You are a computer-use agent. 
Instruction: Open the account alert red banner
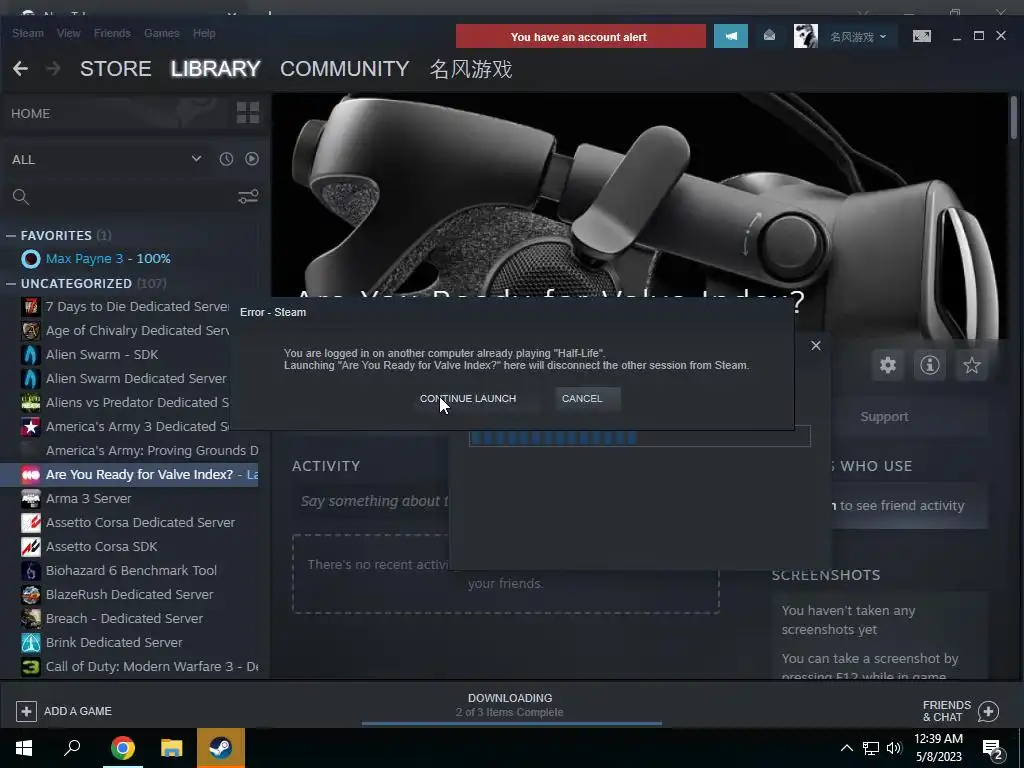click(x=581, y=37)
